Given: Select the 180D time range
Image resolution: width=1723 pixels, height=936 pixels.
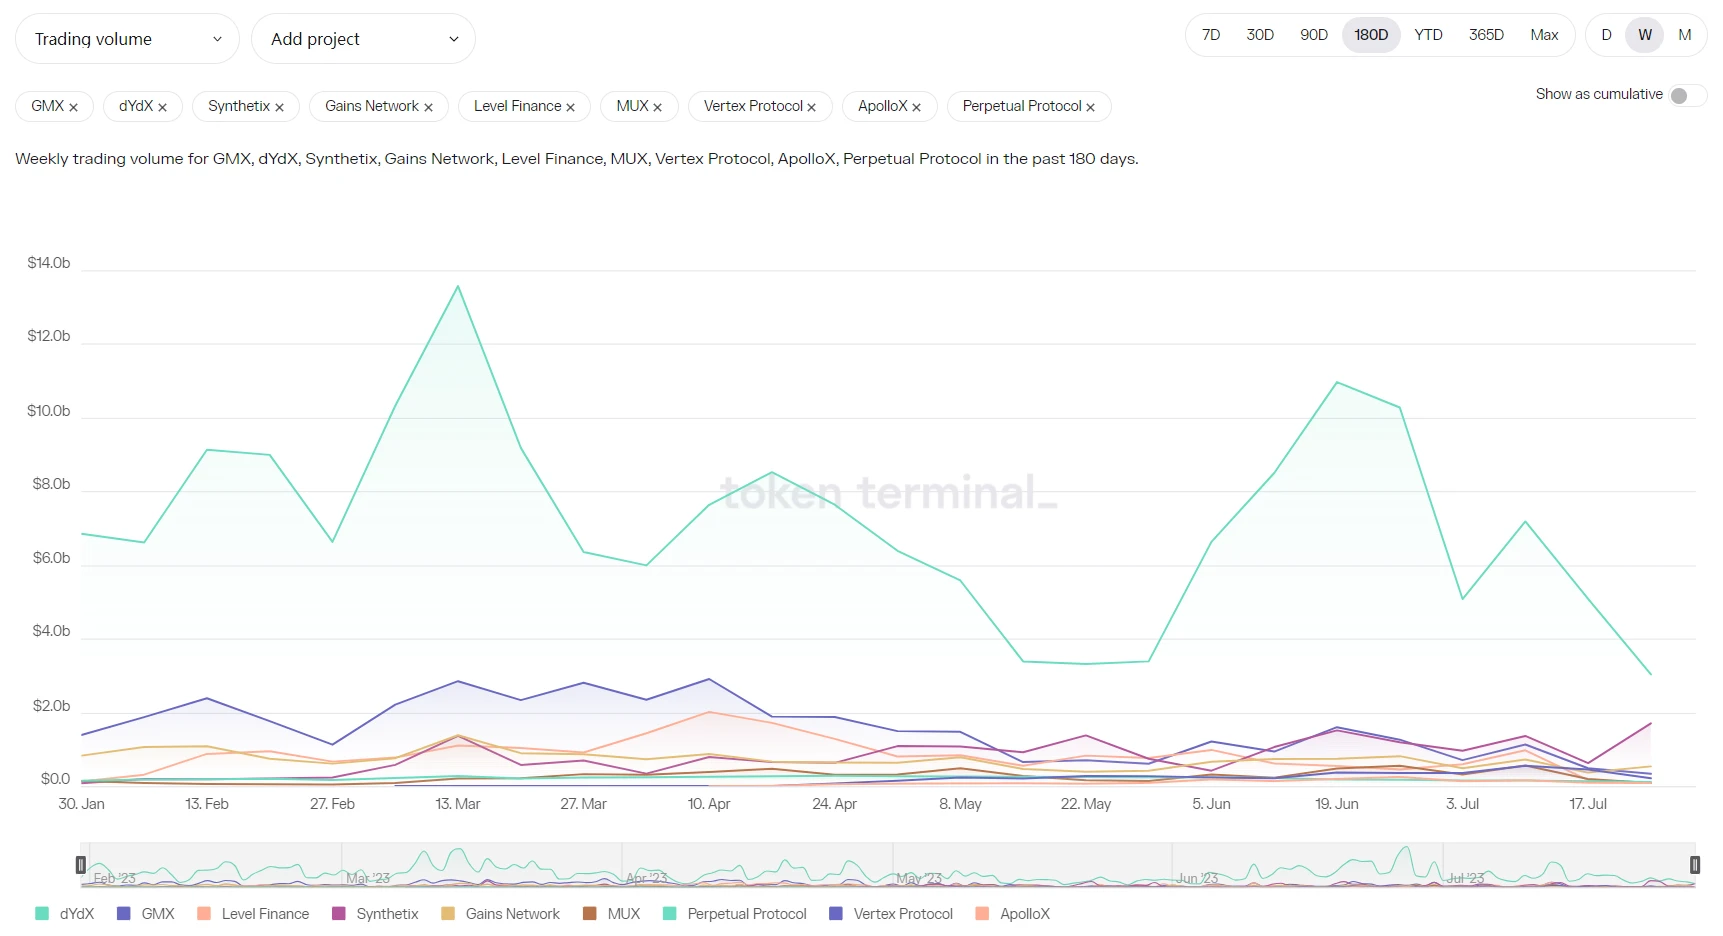Looking at the screenshot, I should (x=1371, y=35).
